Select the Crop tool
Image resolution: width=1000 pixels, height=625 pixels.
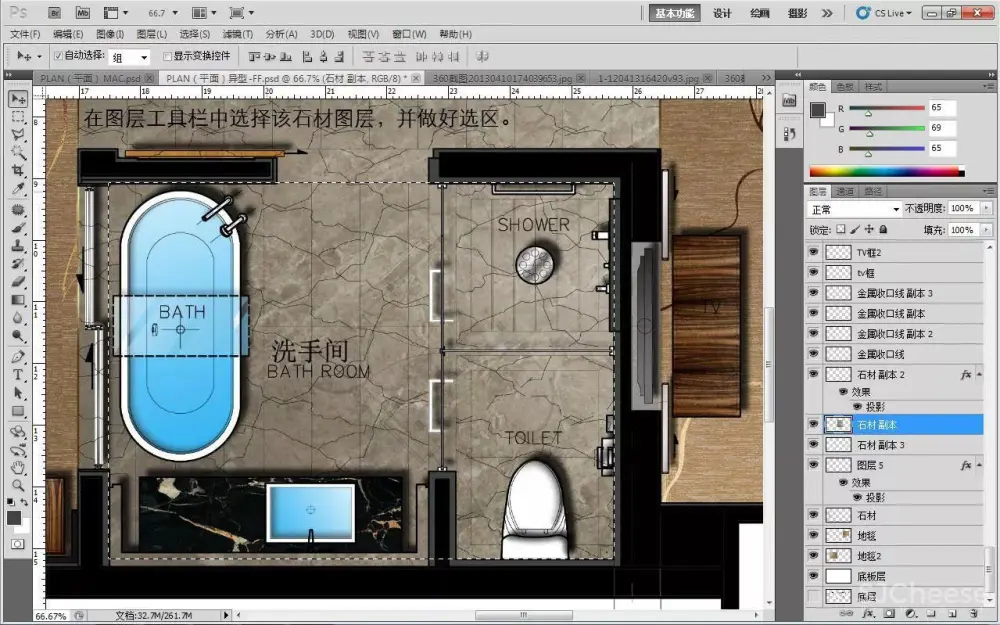pyautogui.click(x=18, y=171)
